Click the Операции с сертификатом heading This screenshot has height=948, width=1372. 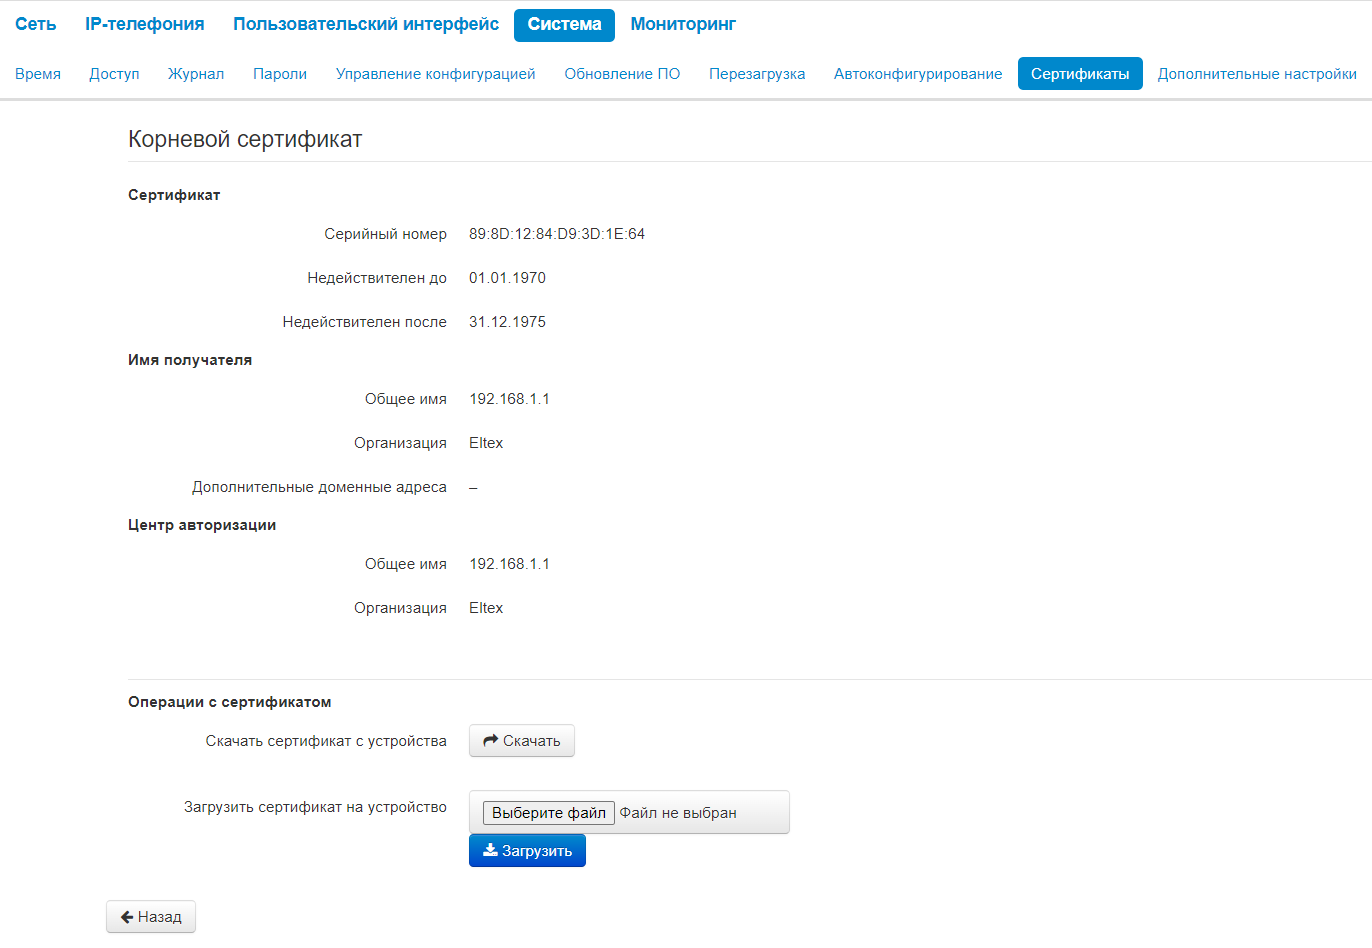click(230, 702)
